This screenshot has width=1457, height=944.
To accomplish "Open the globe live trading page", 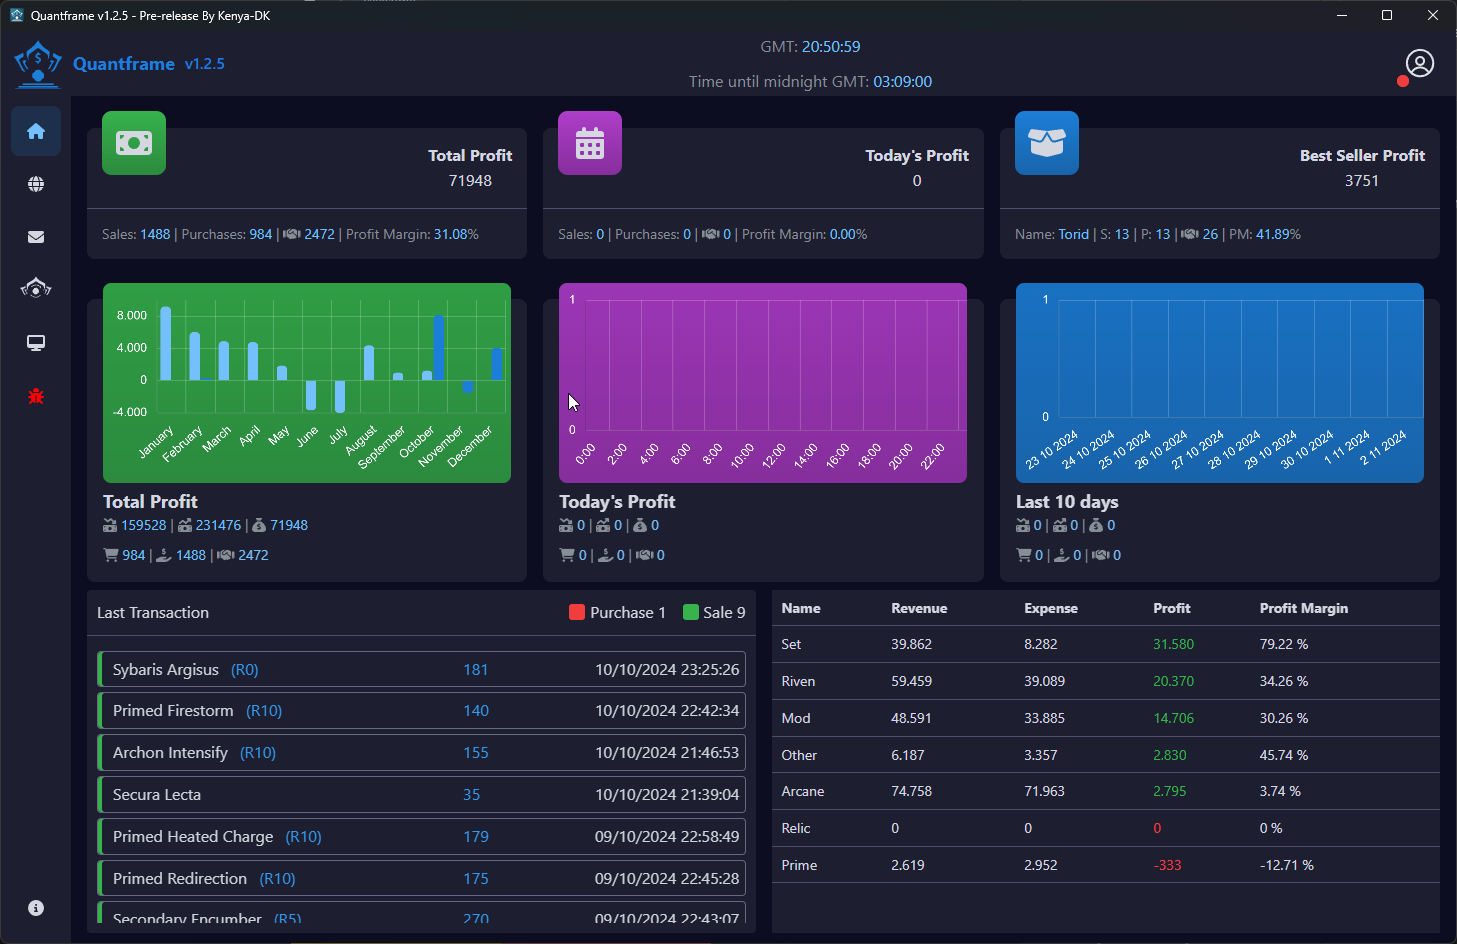I will [36, 184].
